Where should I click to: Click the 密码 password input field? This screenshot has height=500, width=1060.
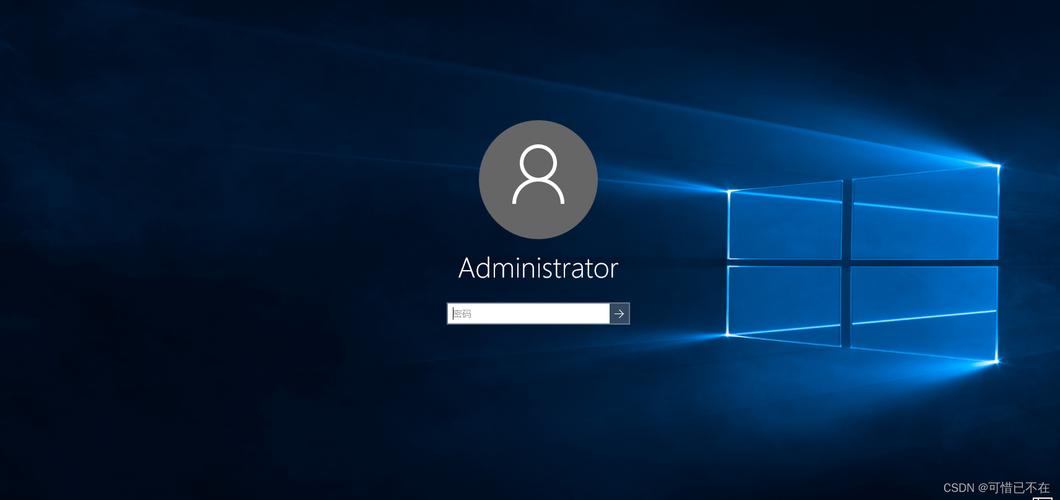click(x=528, y=314)
